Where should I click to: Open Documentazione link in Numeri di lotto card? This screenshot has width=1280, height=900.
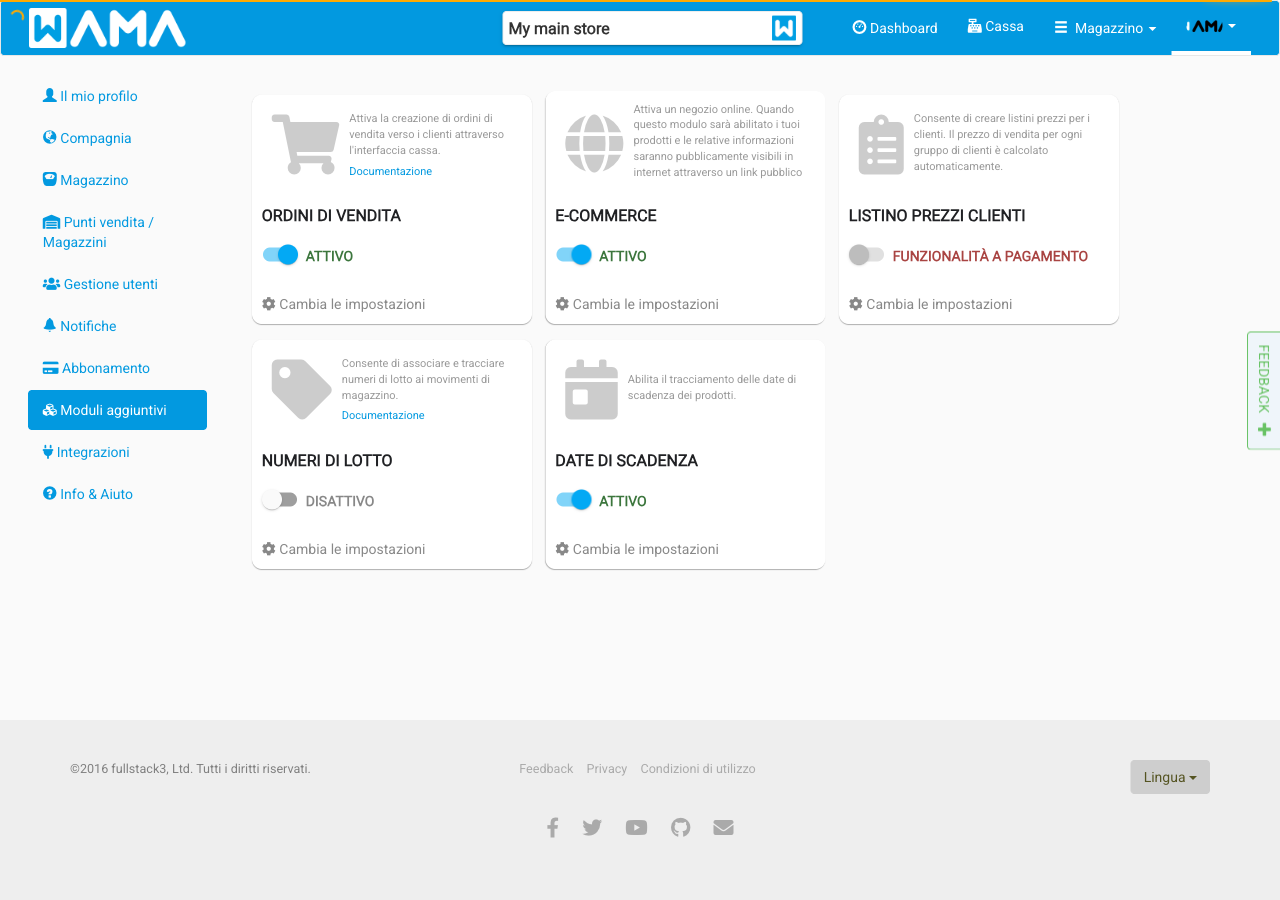click(383, 415)
